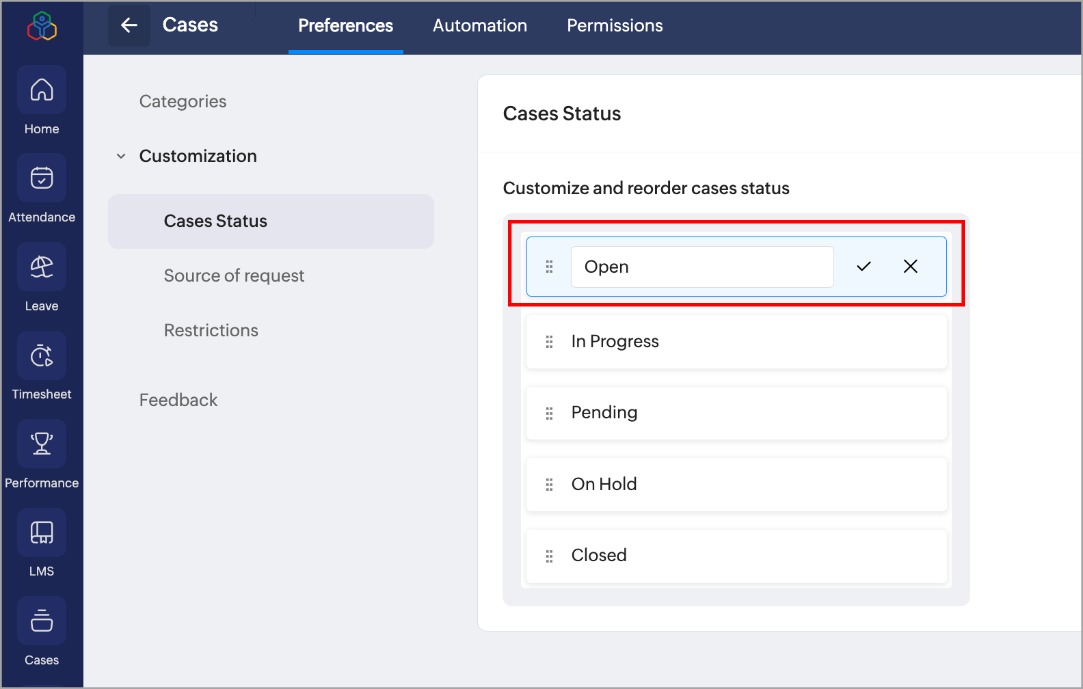Click the back arrow beside Cases
The height and width of the screenshot is (689, 1083).
[x=129, y=26]
